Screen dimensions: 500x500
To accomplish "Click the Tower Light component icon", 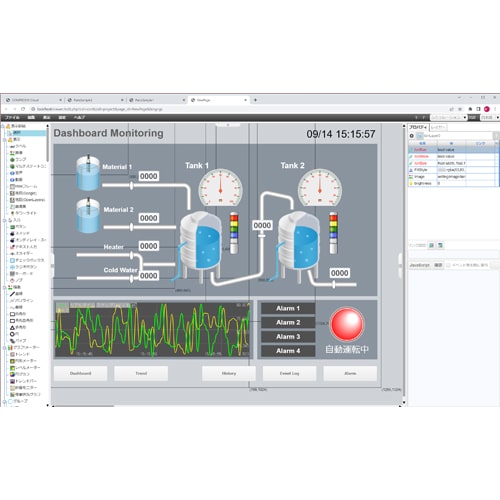I will click(x=12, y=213).
